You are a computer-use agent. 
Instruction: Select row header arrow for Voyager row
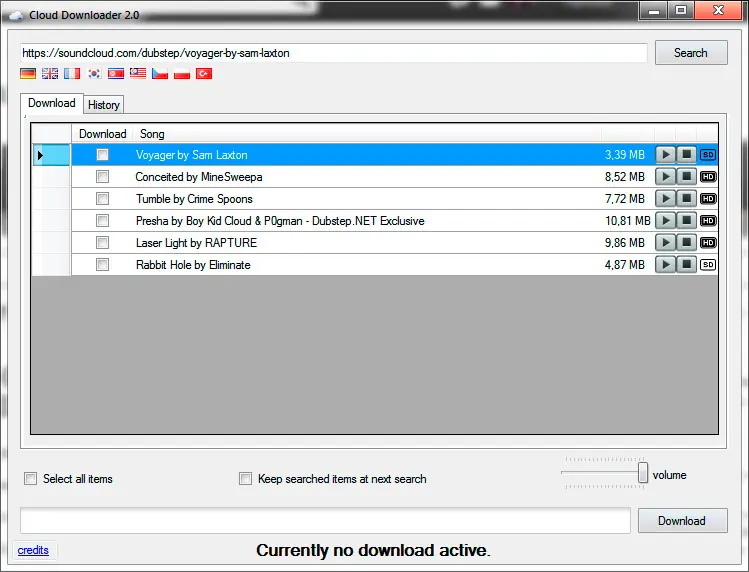click(x=51, y=155)
